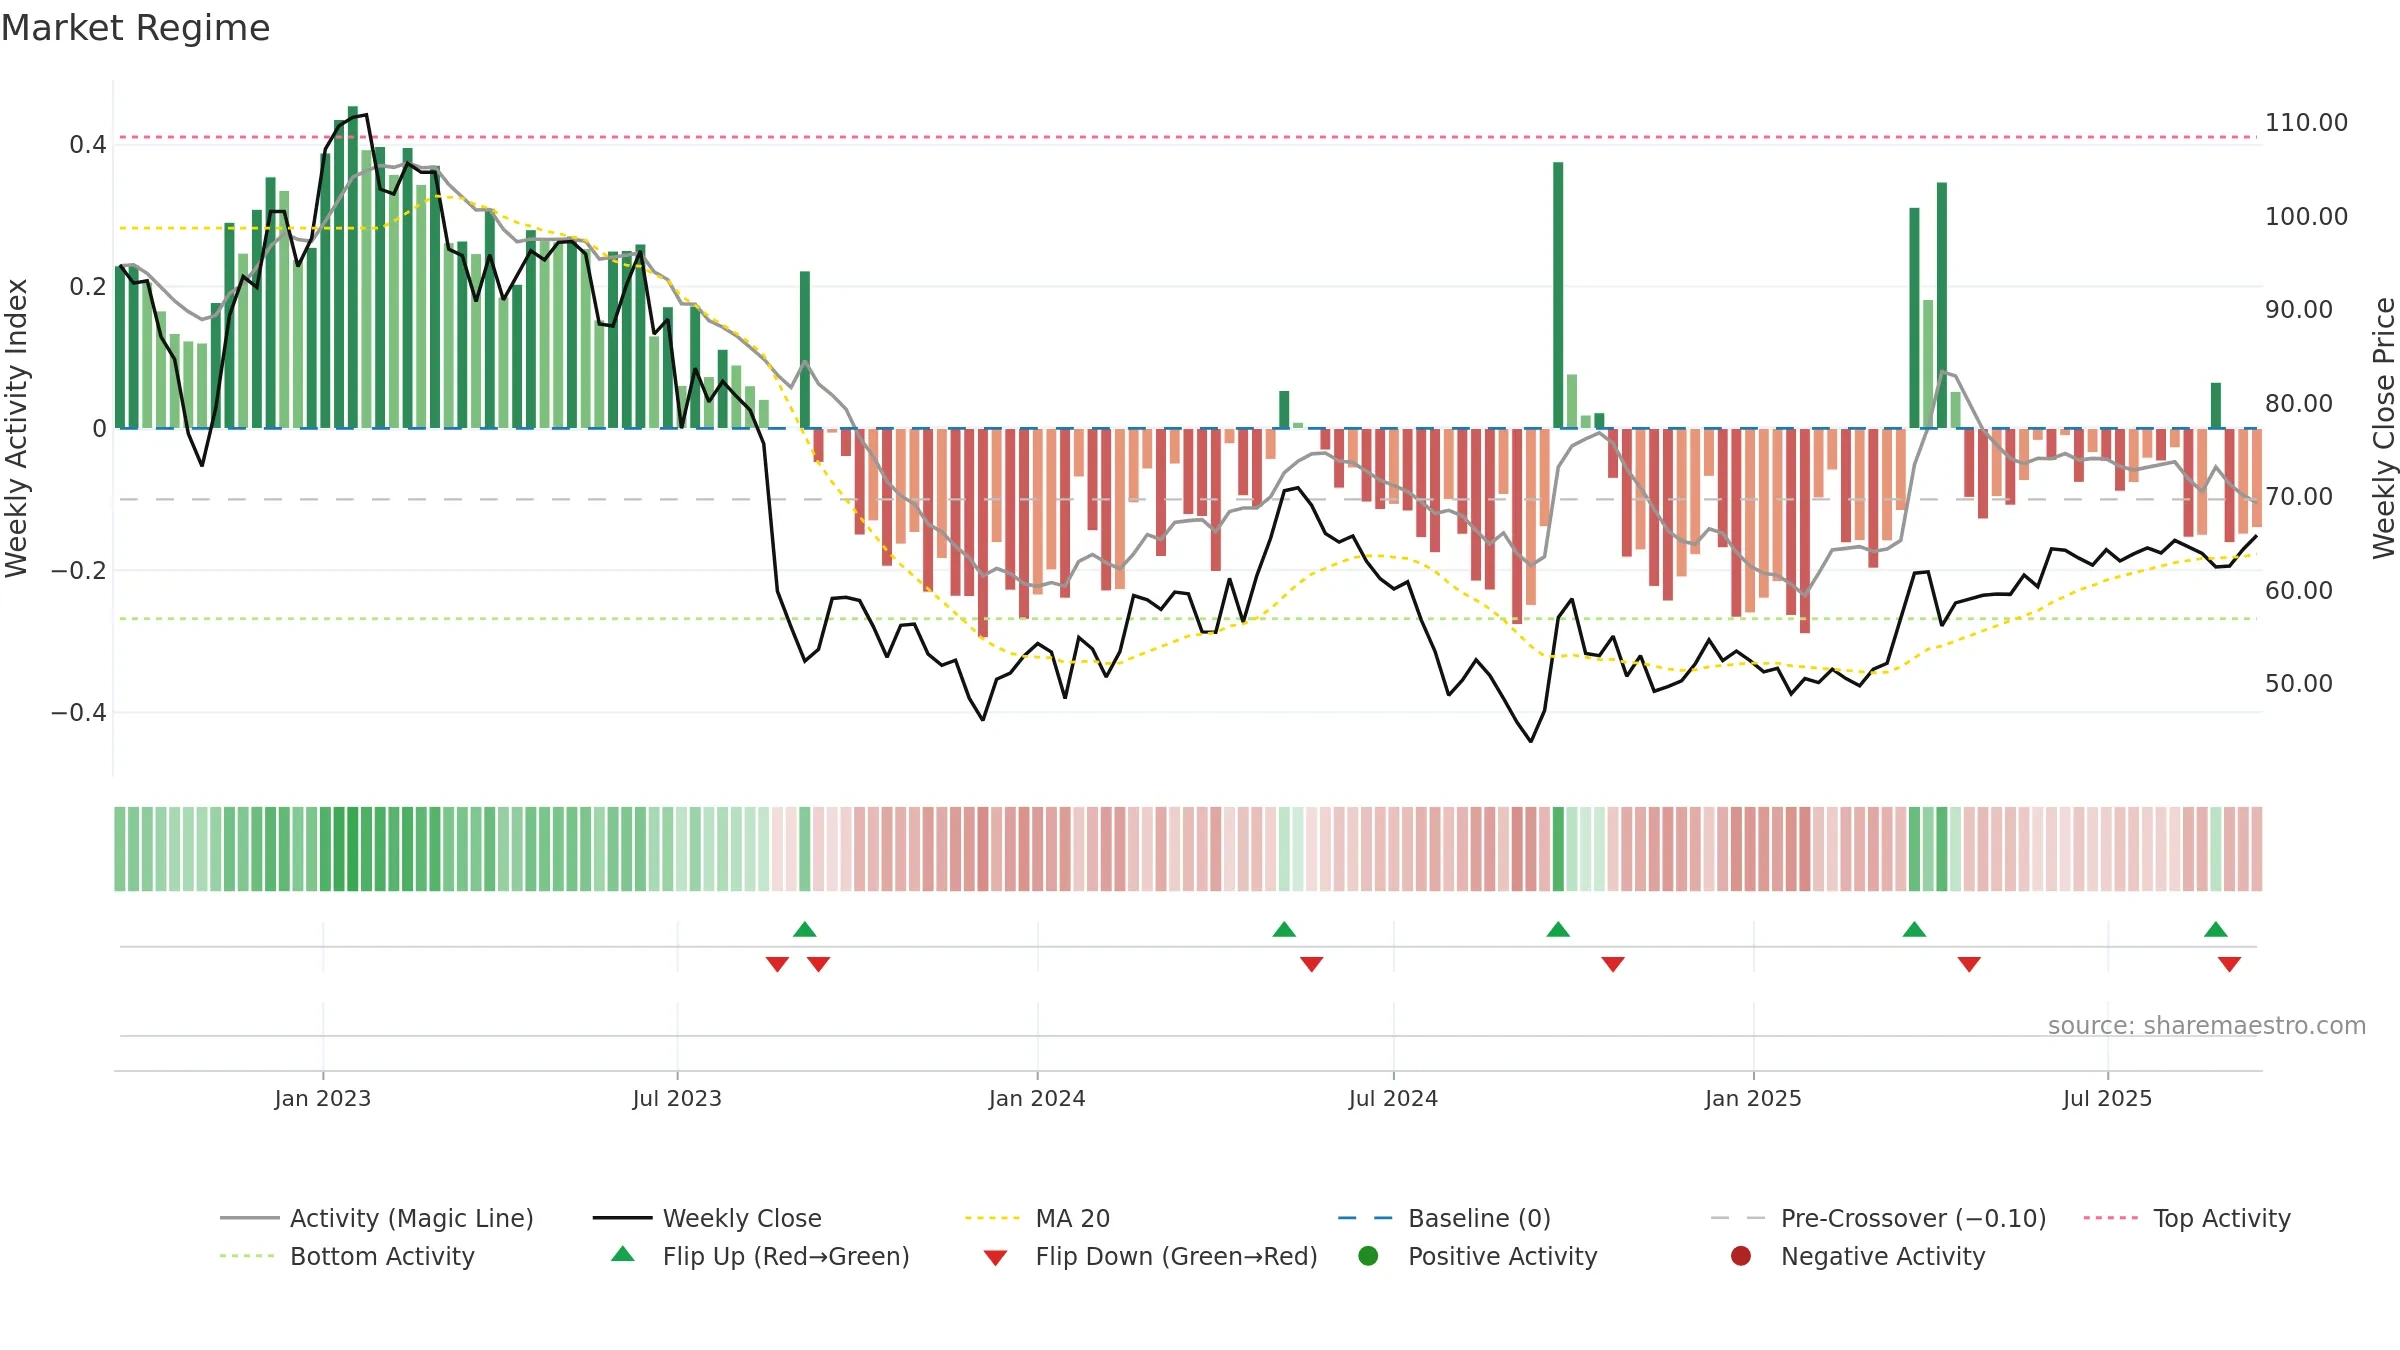2400x1350 pixels.
Task: Toggle the Weekly Close legend entry
Action: 707,1218
